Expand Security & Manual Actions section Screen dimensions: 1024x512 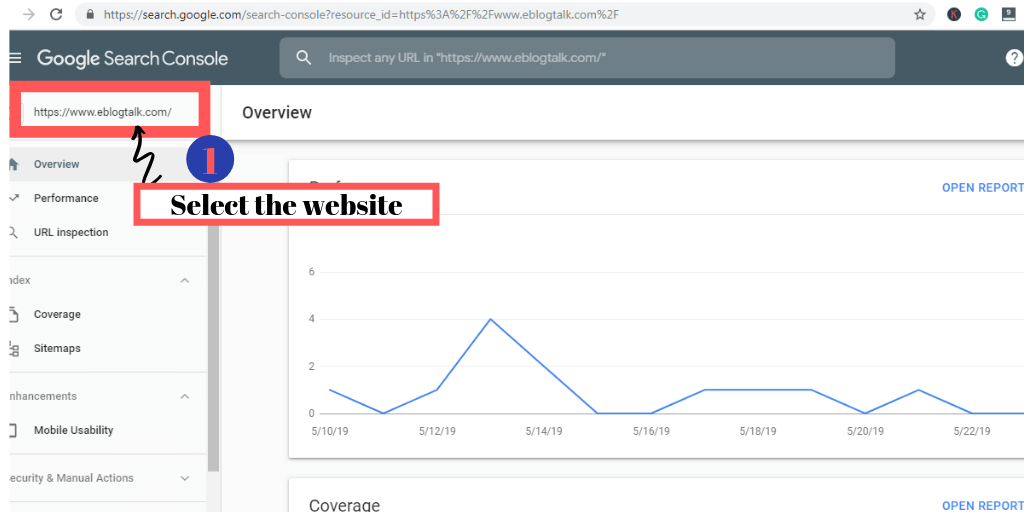[185, 478]
